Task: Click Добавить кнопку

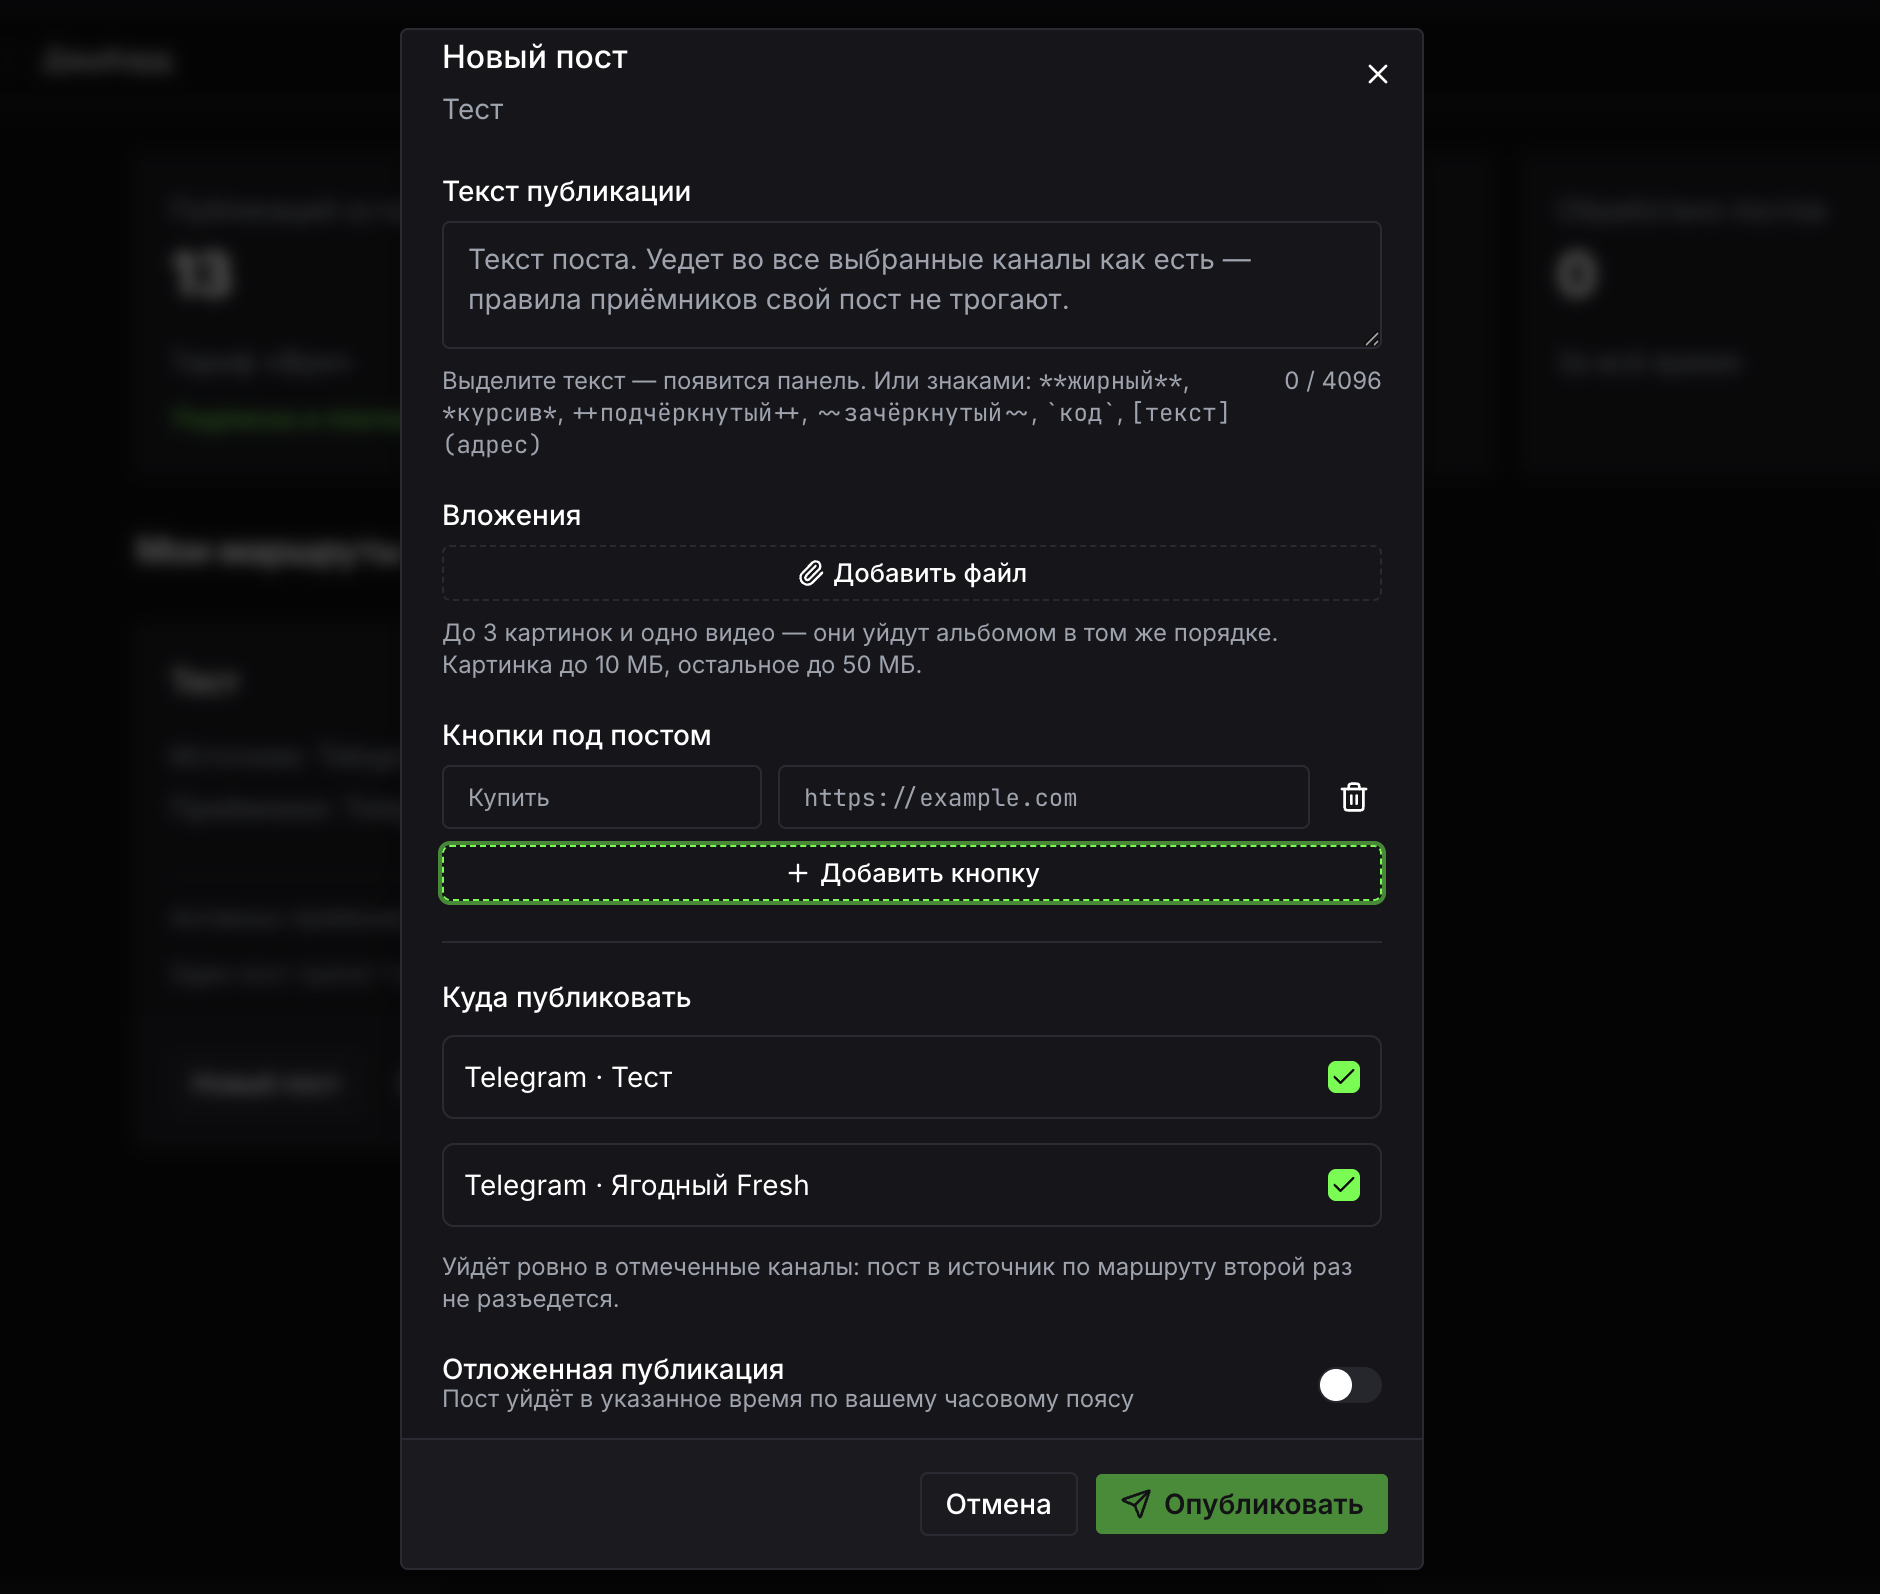Action: (911, 873)
